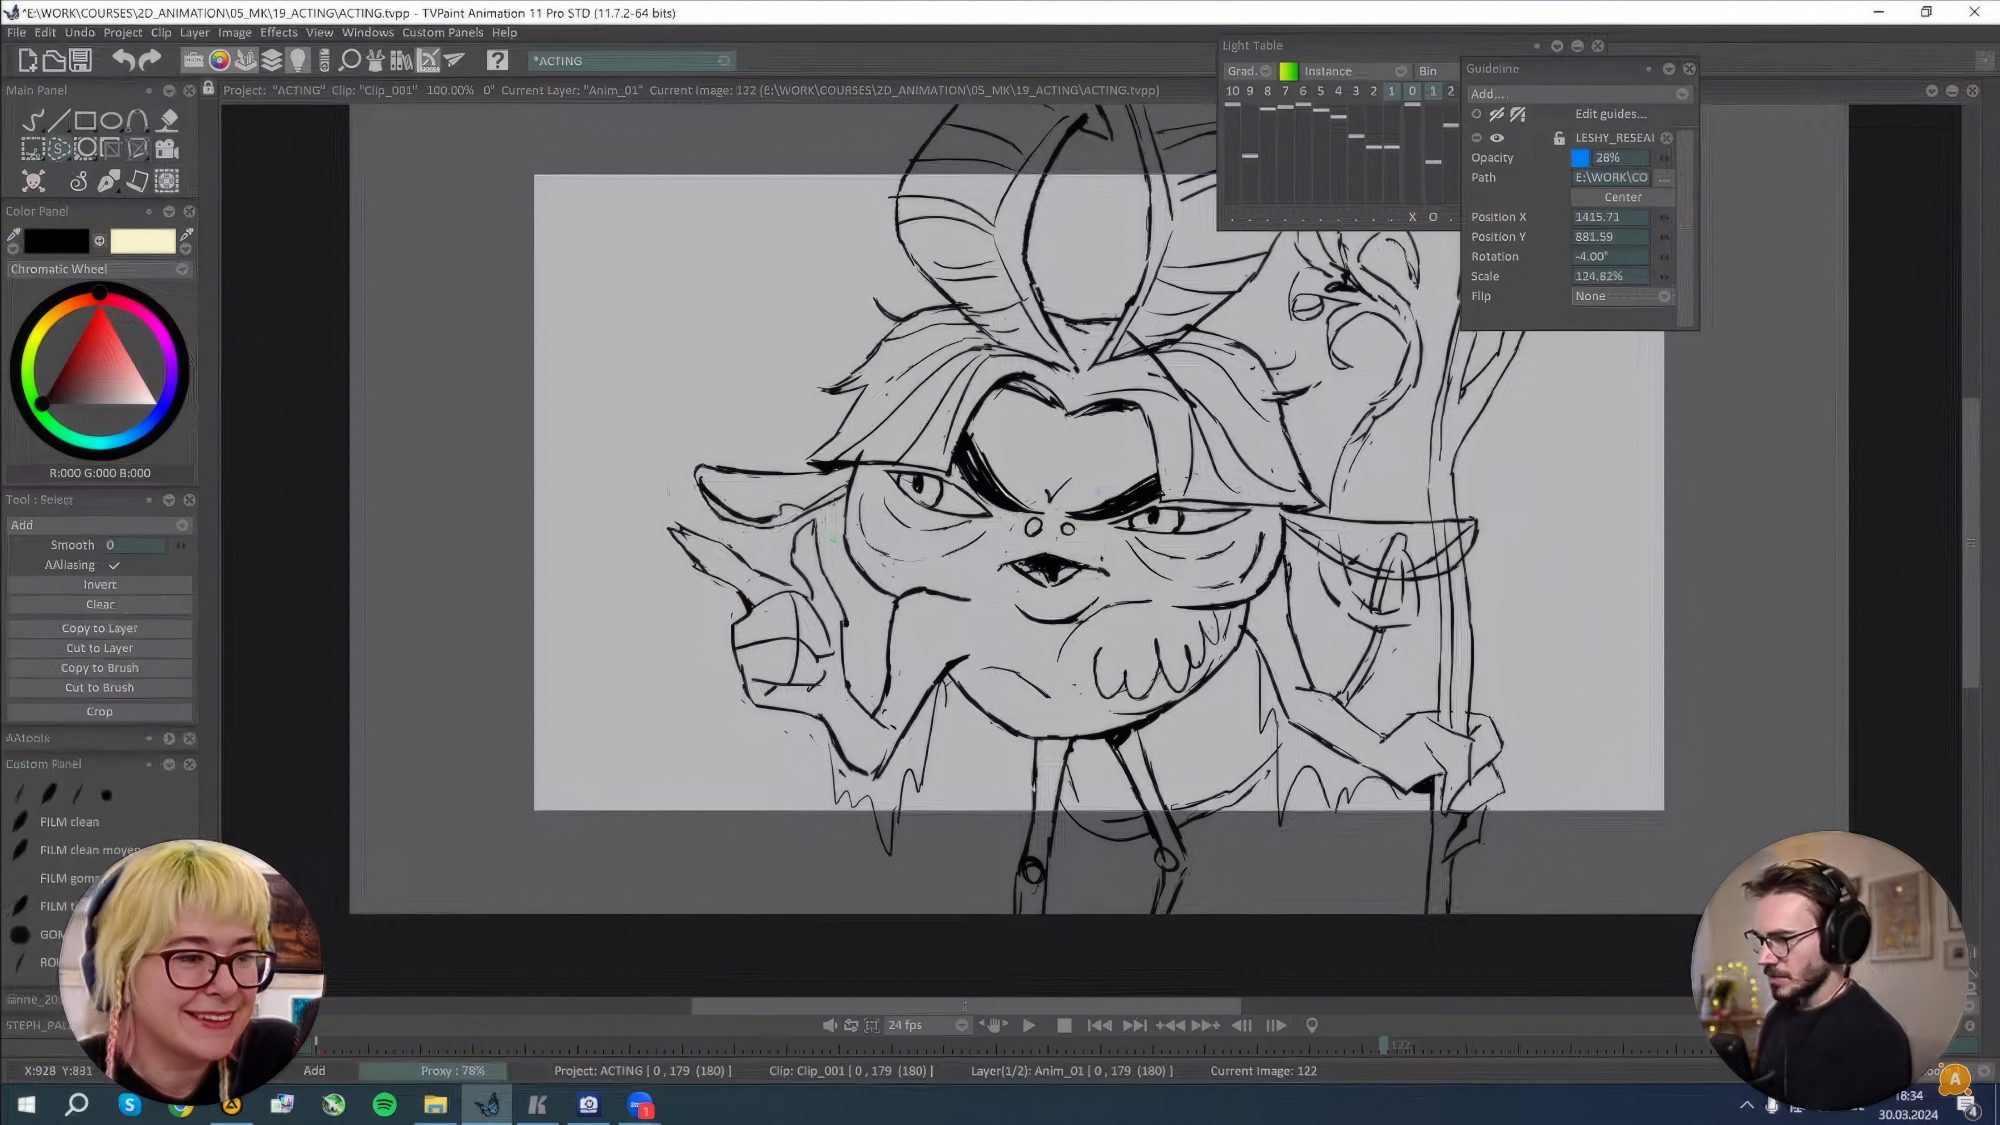Image resolution: width=2000 pixels, height=1125 pixels.
Task: Toggle the AAliasing checkbox in the Select tool panel
Action: (x=114, y=565)
